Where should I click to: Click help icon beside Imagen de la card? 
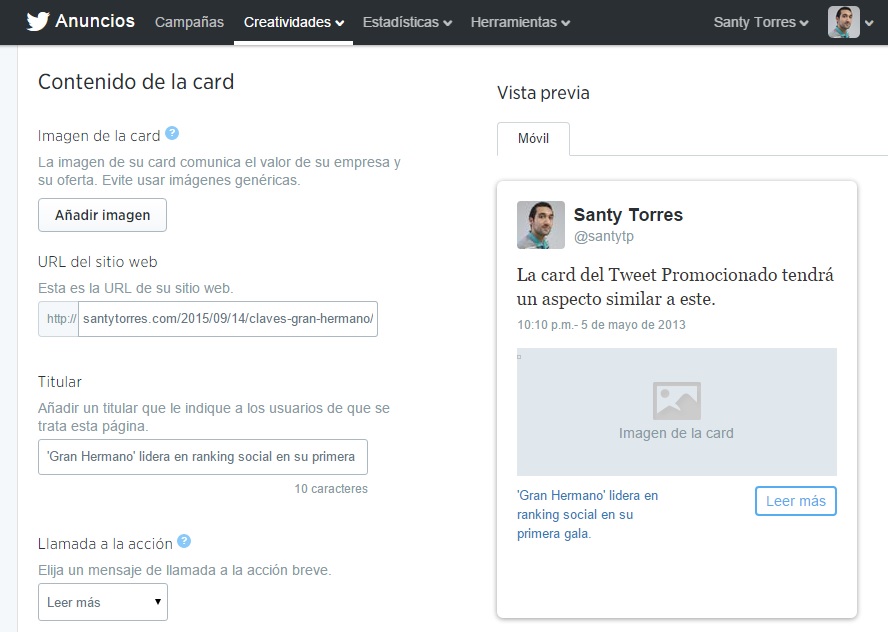pos(172,134)
